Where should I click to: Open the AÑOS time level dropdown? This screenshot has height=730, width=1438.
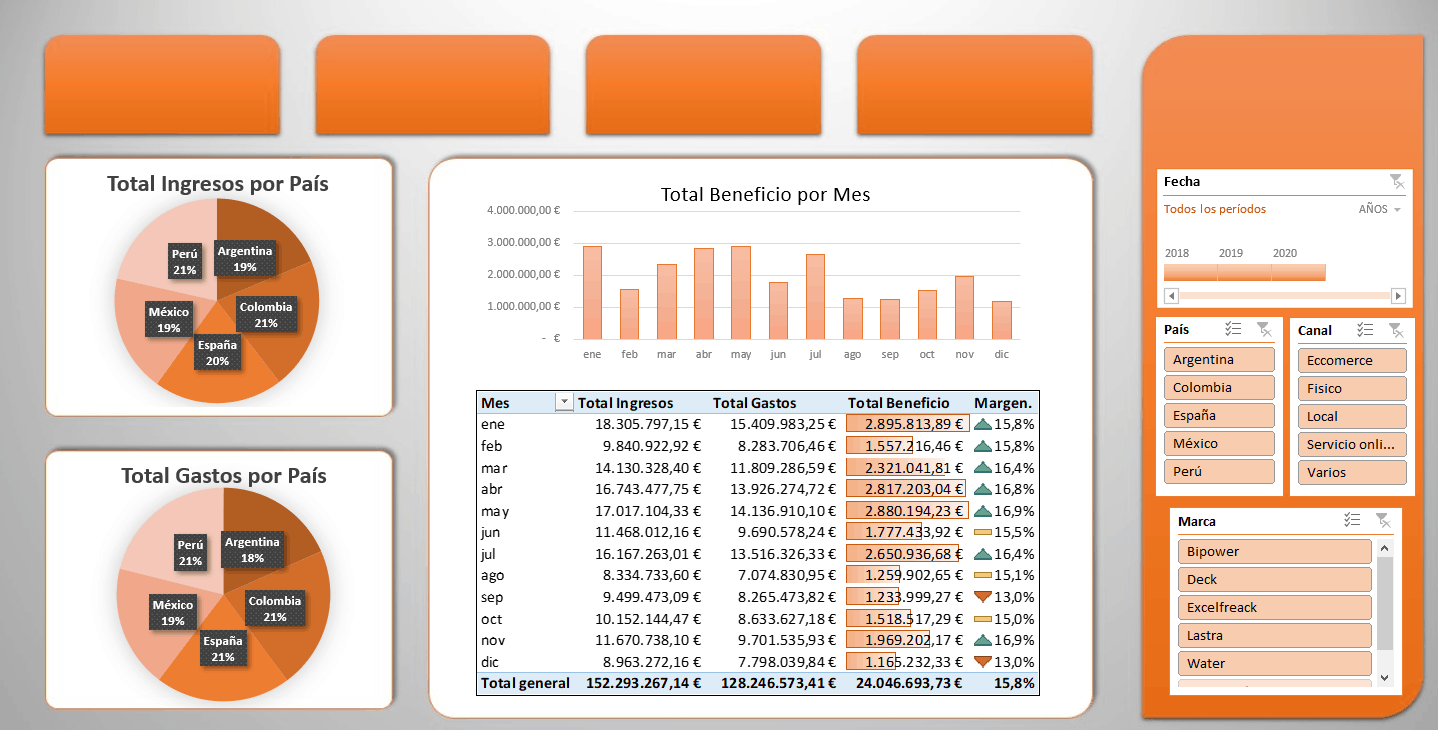pos(1380,209)
